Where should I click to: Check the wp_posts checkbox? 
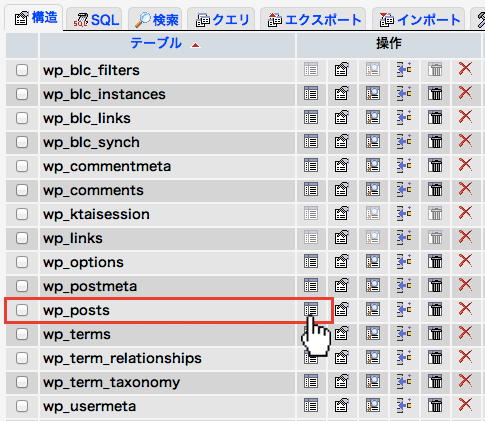coord(22,310)
